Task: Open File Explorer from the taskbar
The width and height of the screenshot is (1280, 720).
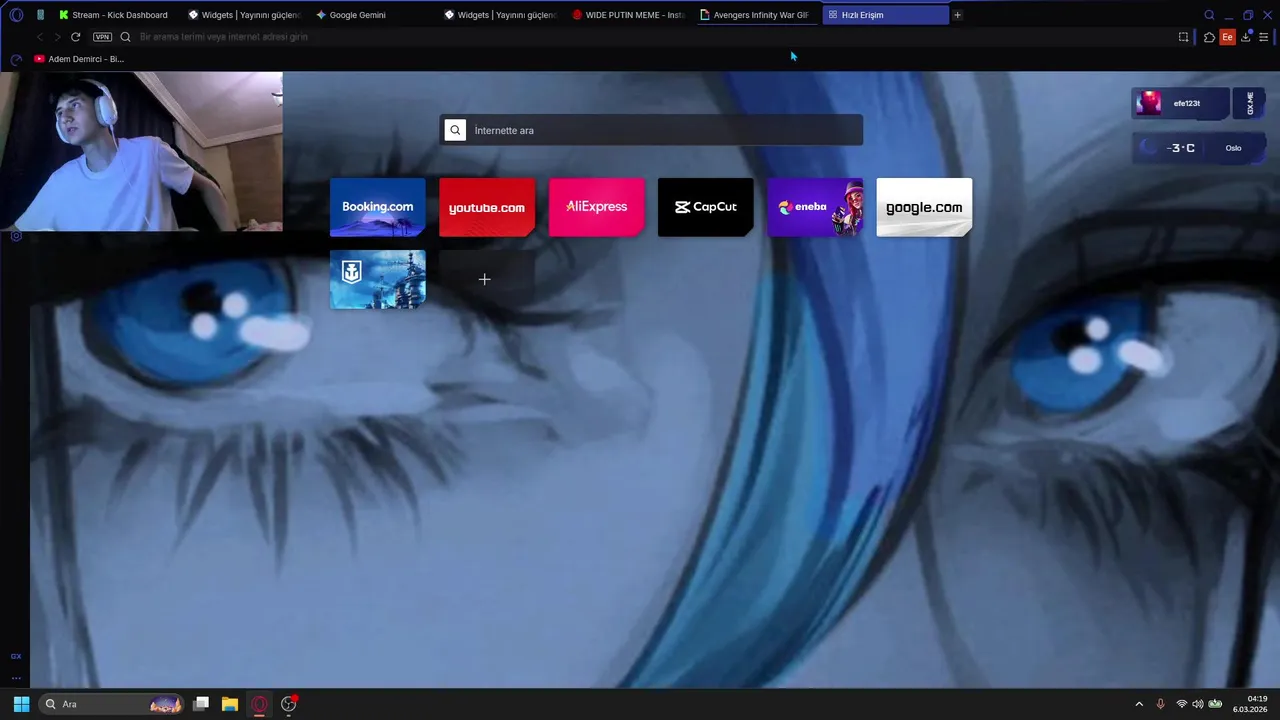Action: [230, 704]
